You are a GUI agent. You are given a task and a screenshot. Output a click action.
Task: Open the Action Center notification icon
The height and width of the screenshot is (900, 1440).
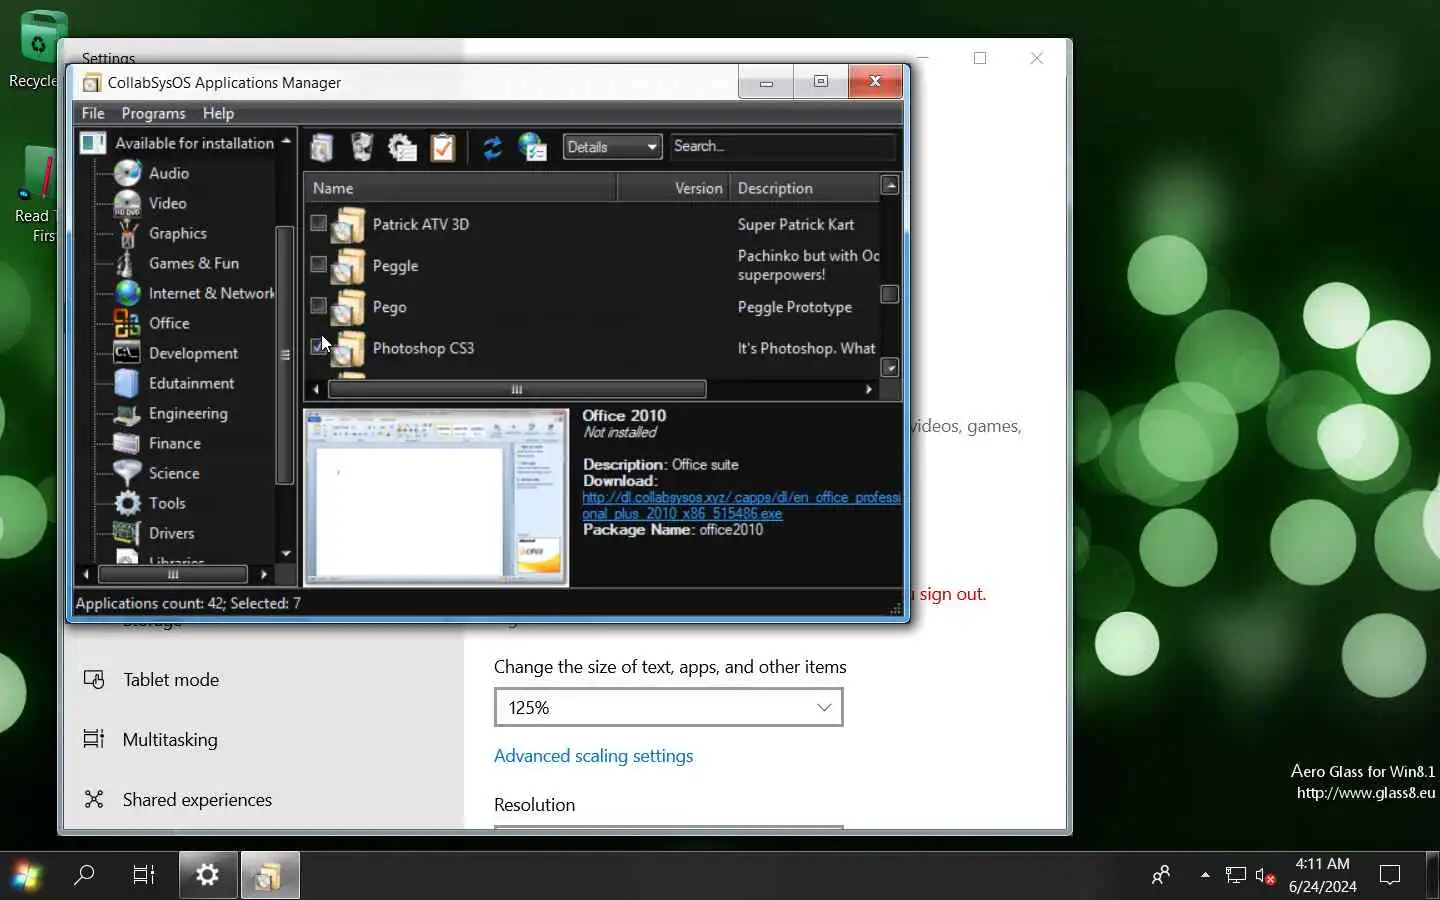(x=1390, y=875)
